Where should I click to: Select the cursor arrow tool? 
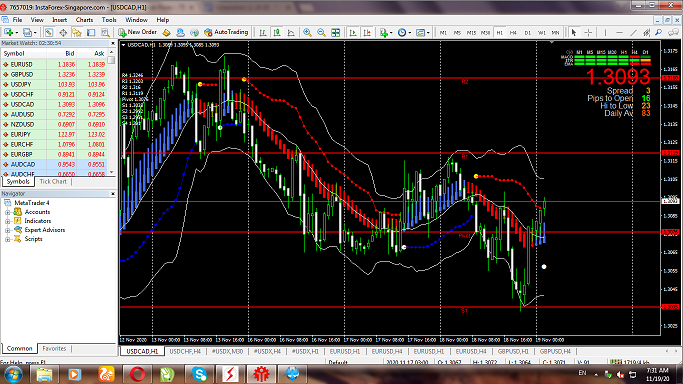(574, 32)
